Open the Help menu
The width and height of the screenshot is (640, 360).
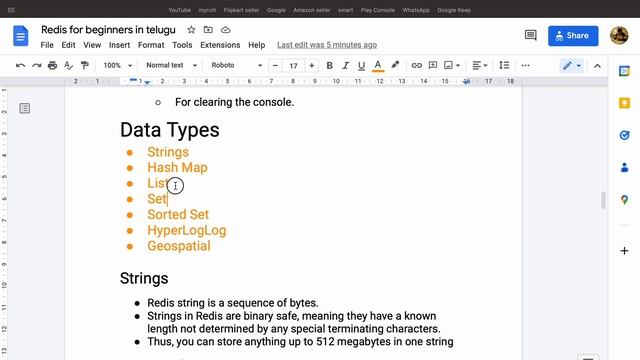click(256, 45)
